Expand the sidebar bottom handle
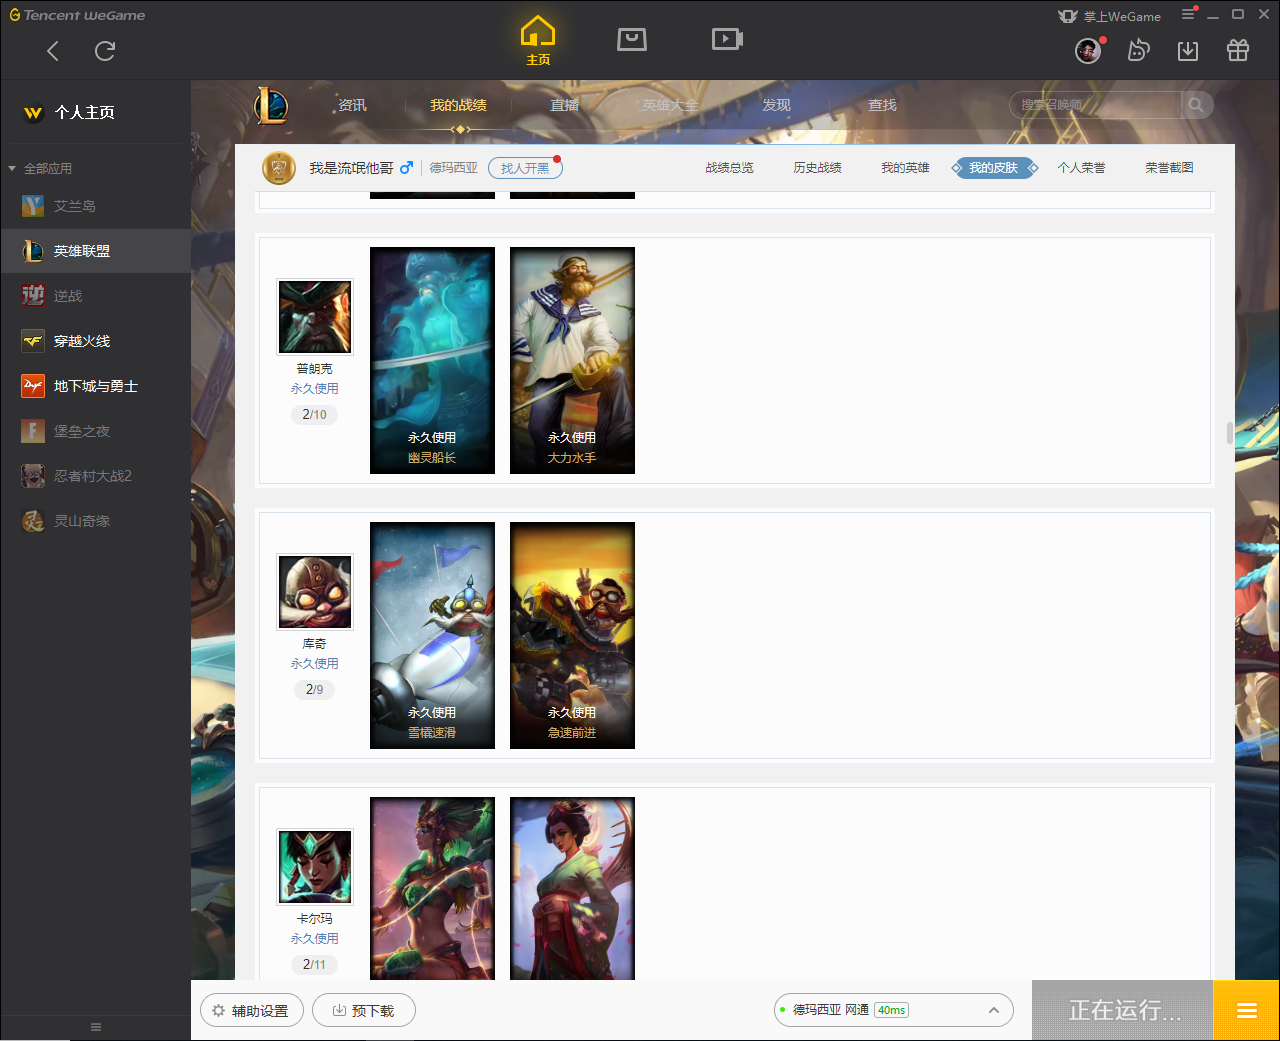This screenshot has width=1280, height=1041. [96, 1027]
